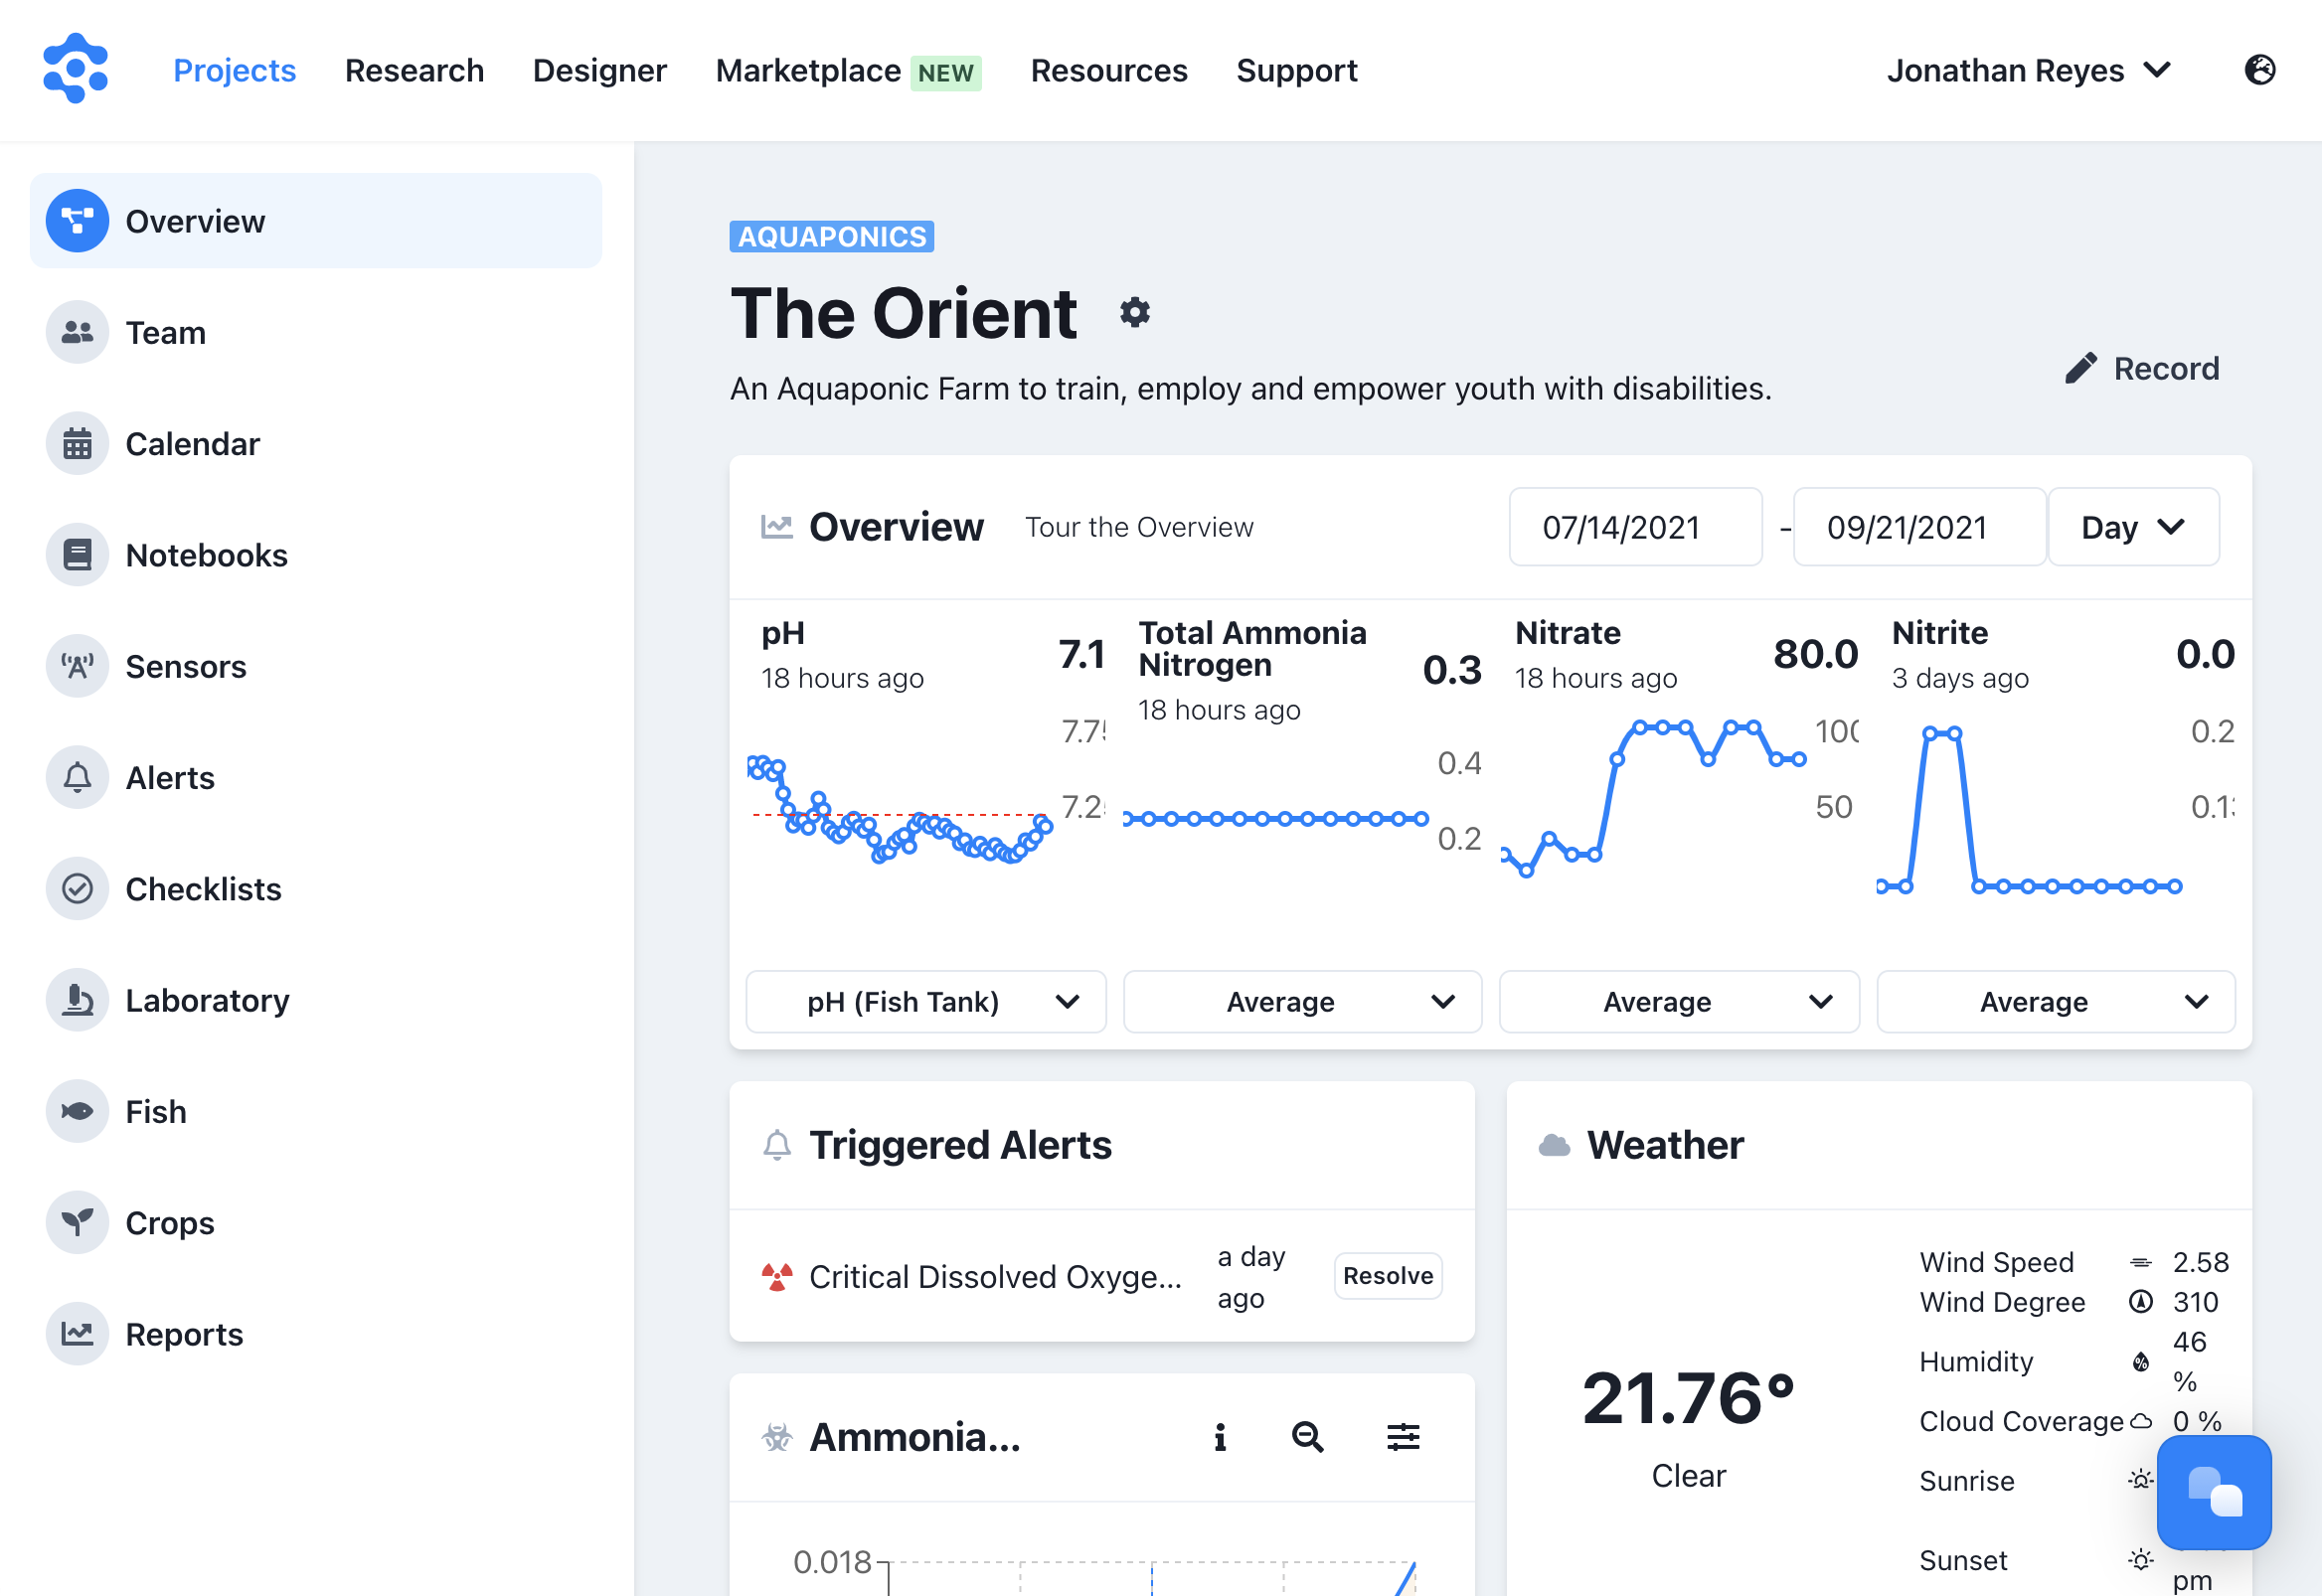Open the zoom tool on the Ammonia panel
The width and height of the screenshot is (2322, 1596).
point(1307,1438)
